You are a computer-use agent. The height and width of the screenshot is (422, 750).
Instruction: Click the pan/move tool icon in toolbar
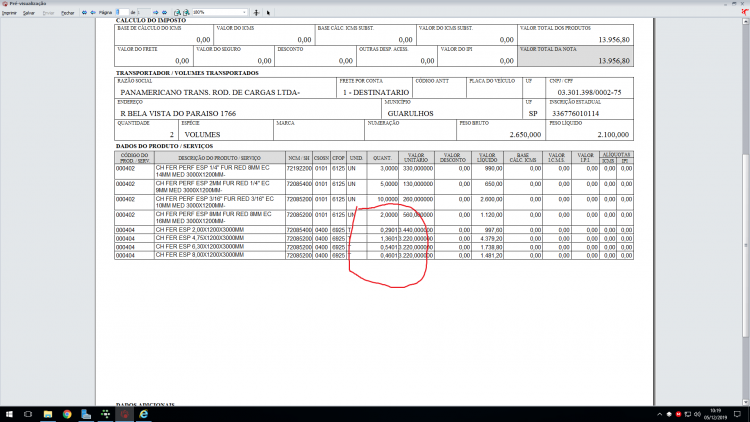click(256, 12)
